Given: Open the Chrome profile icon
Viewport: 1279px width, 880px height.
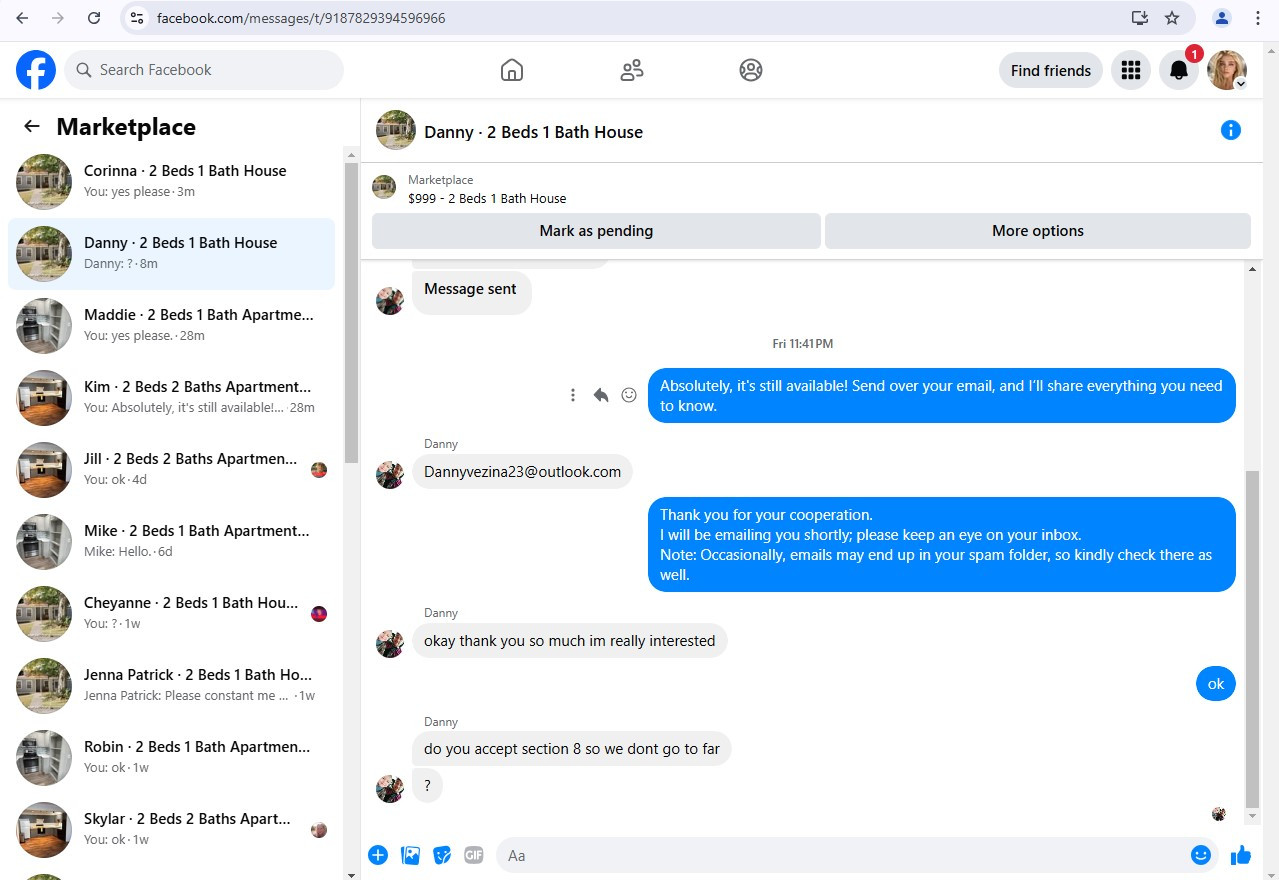Looking at the screenshot, I should coord(1222,18).
